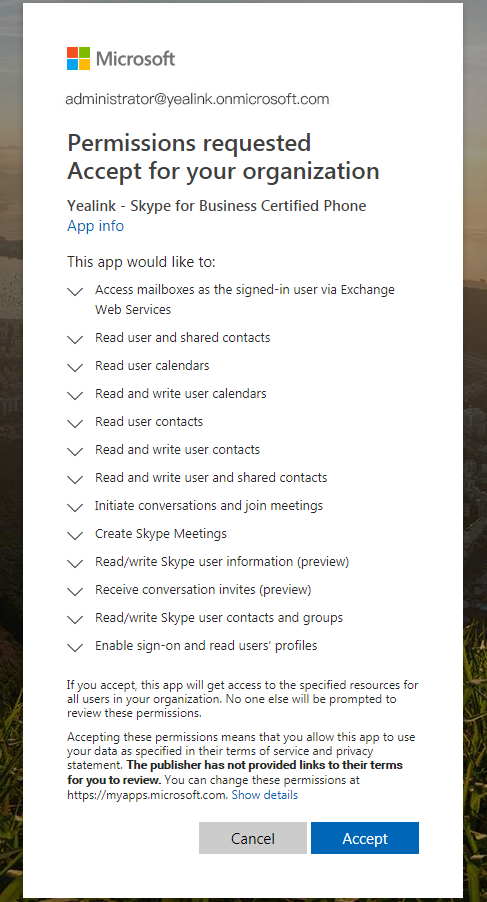
Task: Open the Show details link
Action: coord(264,795)
